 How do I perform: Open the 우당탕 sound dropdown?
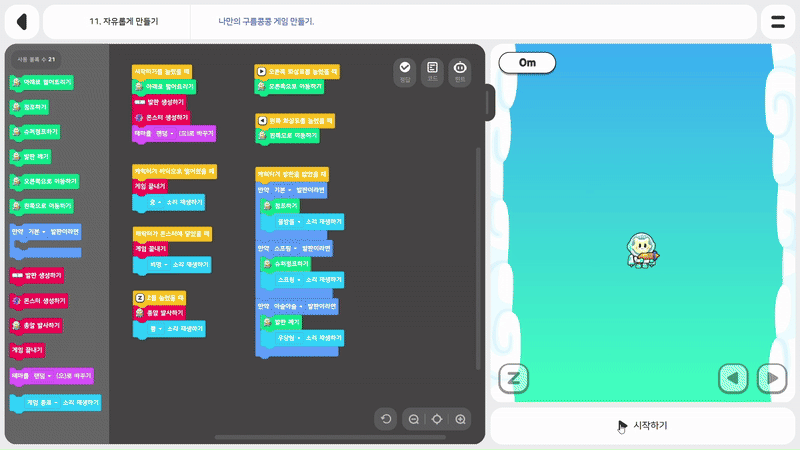289,338
